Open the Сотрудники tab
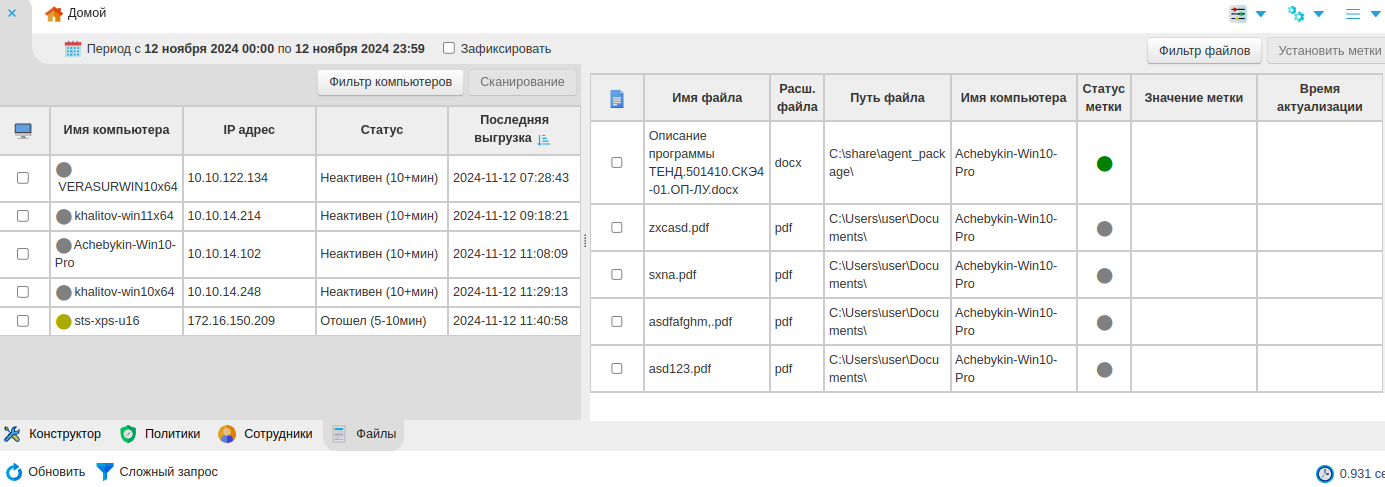Image resolution: width=1385 pixels, height=487 pixels. [x=266, y=434]
